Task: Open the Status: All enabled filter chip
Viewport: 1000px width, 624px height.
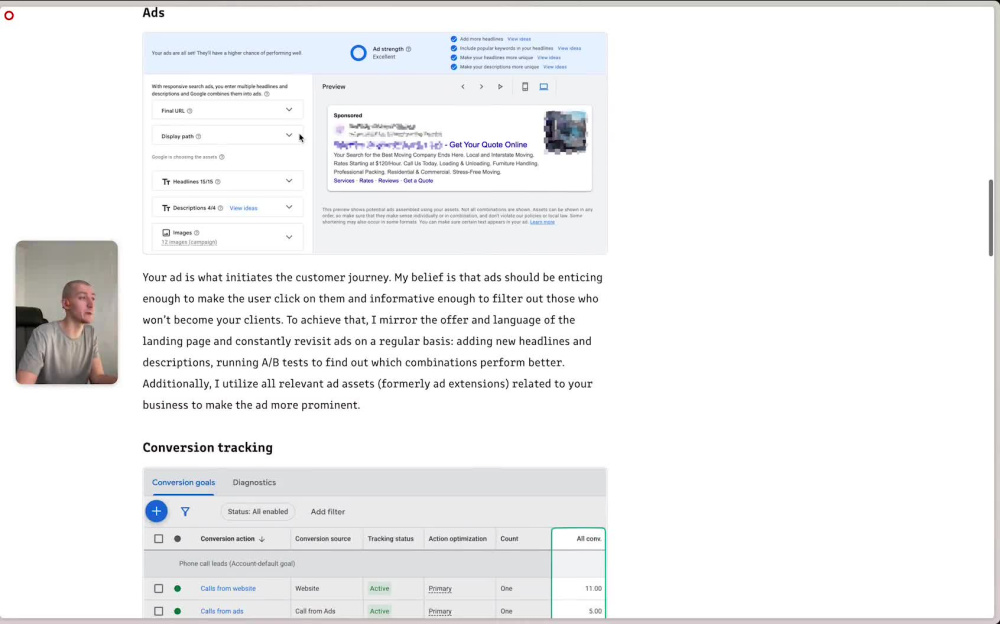Action: pyautogui.click(x=258, y=512)
